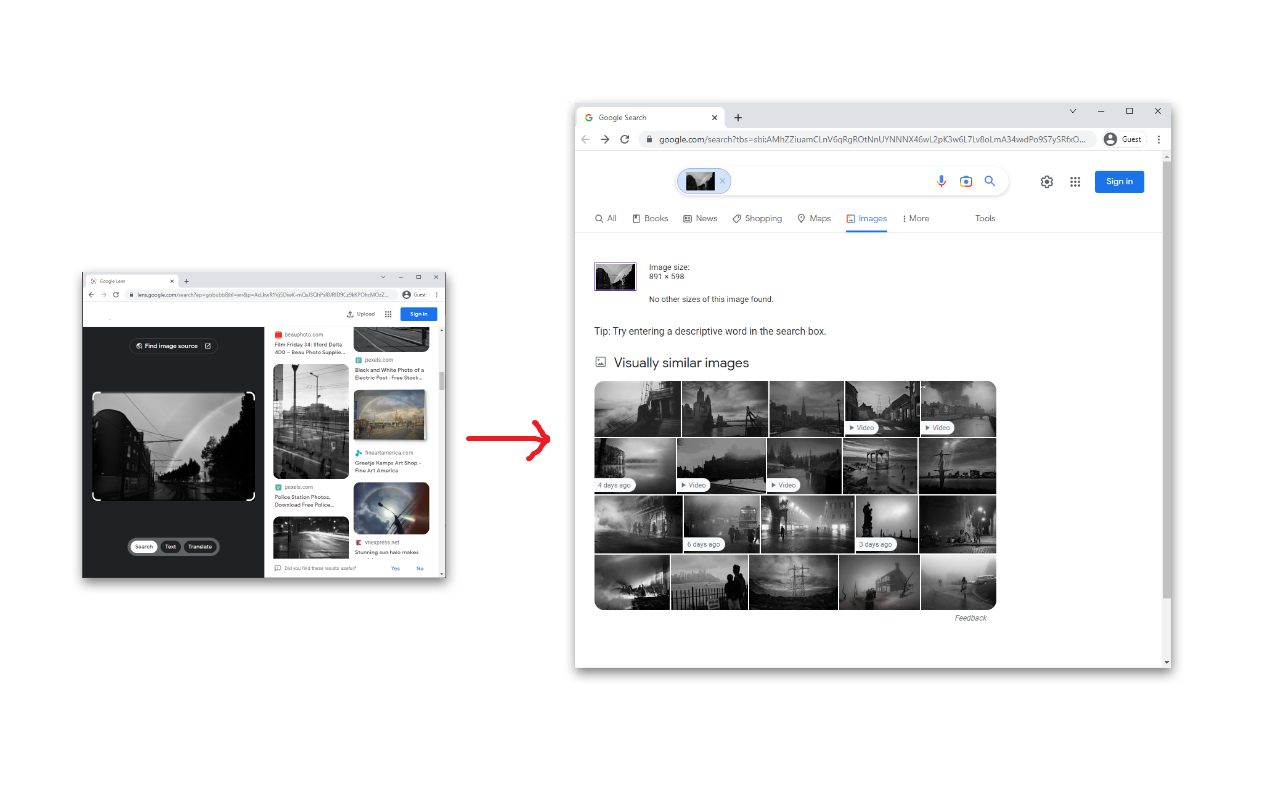Select Search mode in Google Lens
The image size is (1280, 800).
coord(144,546)
